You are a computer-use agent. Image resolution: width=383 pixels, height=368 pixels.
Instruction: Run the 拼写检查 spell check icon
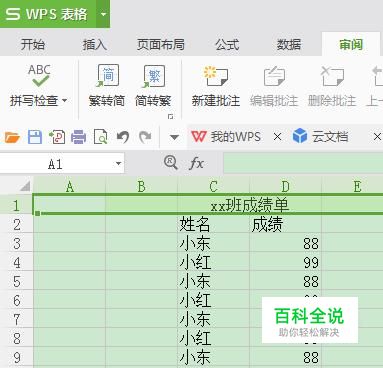point(39,75)
